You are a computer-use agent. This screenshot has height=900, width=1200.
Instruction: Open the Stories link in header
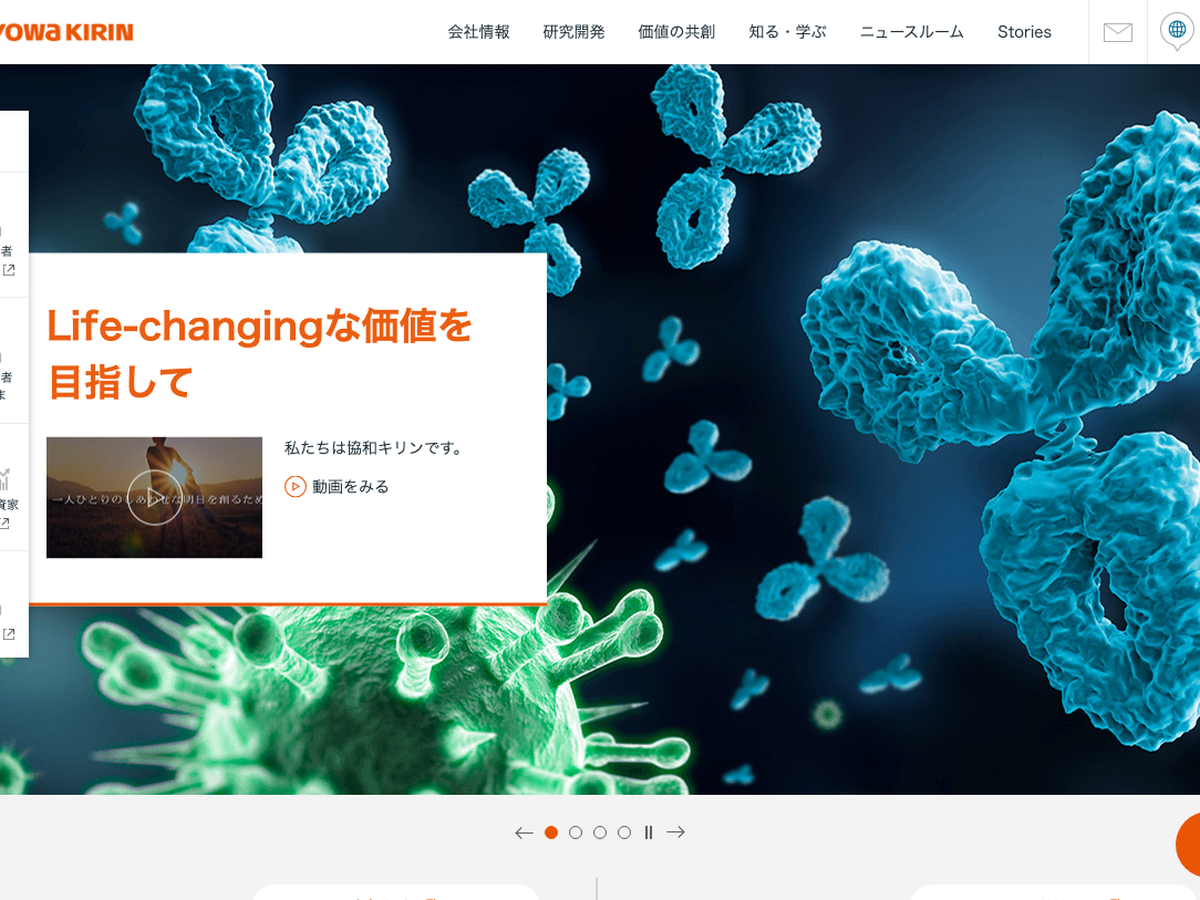coord(1024,32)
